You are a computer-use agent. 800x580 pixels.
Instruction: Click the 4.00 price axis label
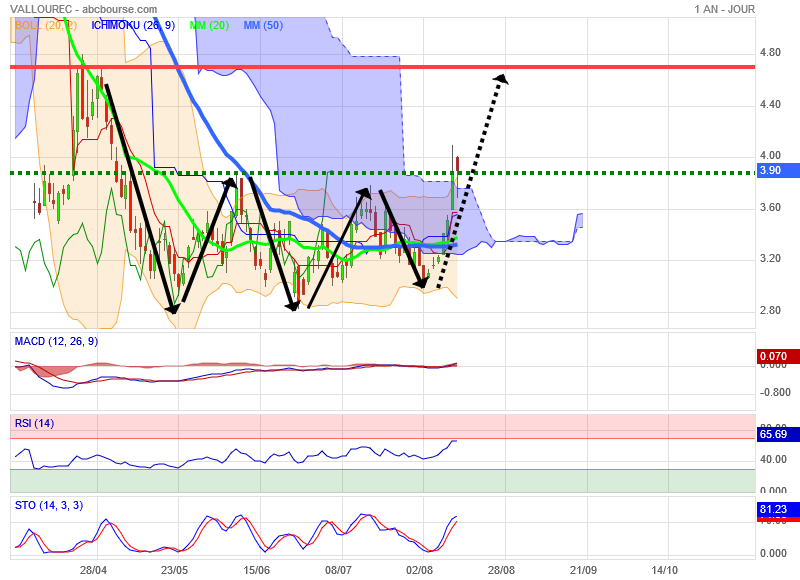coord(770,156)
